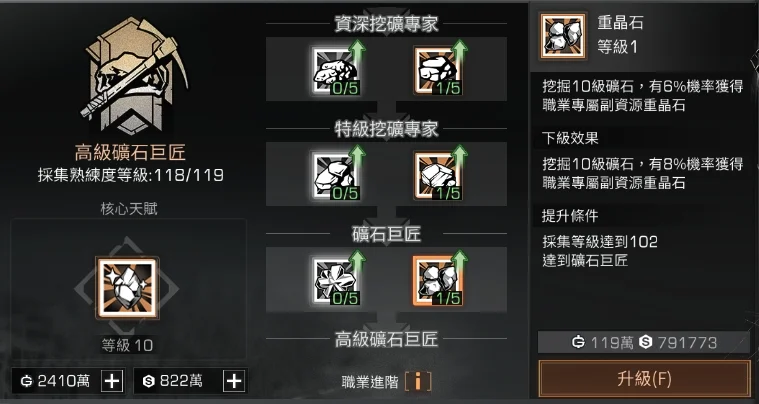Add silver currency with the plus beside 822萬
This screenshot has width=759, height=404.
coord(234,381)
